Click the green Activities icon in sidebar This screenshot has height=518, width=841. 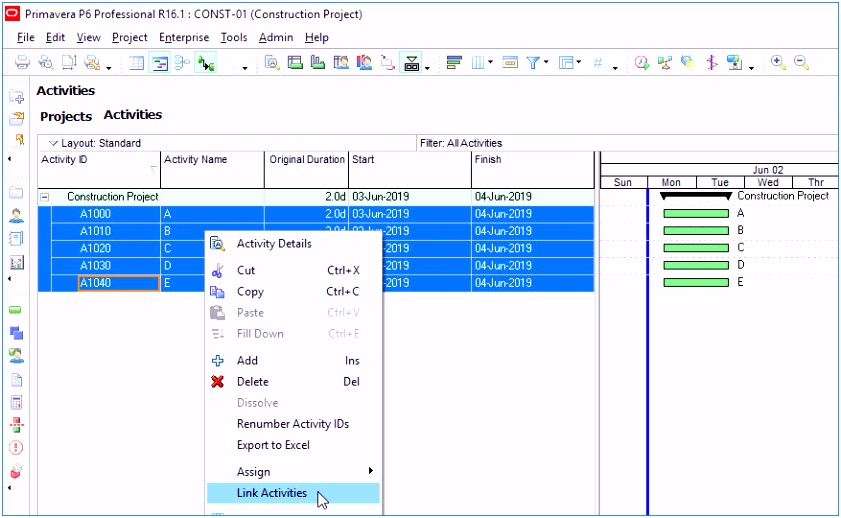[16, 310]
